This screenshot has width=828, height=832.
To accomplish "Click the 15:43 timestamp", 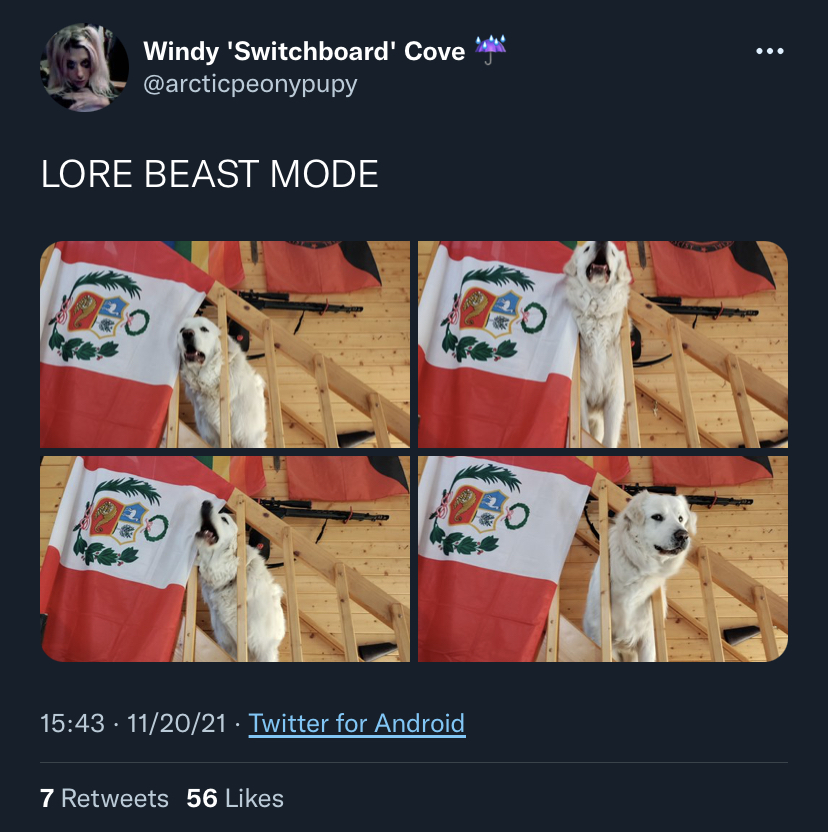I will pos(73,723).
